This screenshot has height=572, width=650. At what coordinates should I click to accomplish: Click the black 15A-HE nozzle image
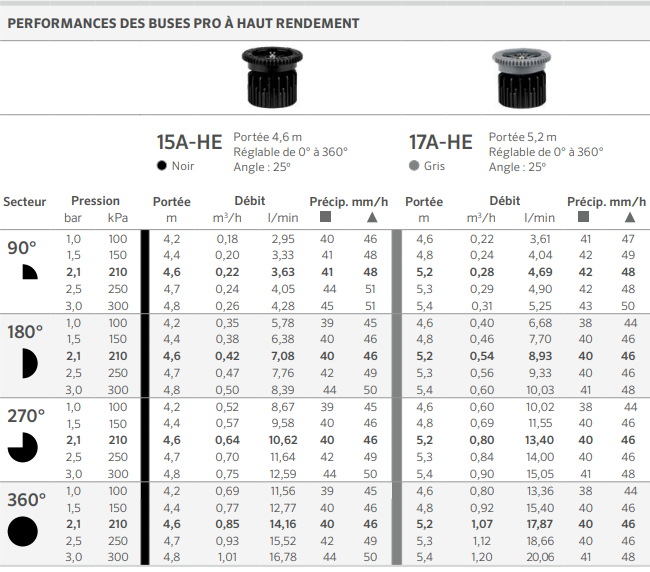272,77
